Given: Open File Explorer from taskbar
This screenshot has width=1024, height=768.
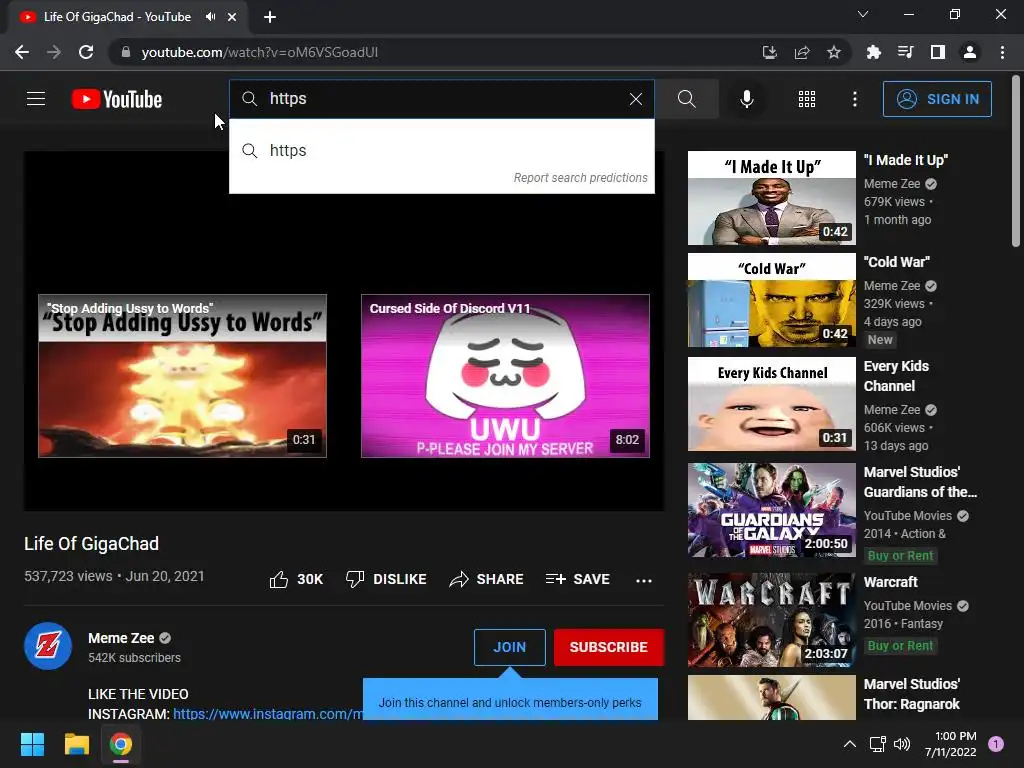Looking at the screenshot, I should coord(76,744).
